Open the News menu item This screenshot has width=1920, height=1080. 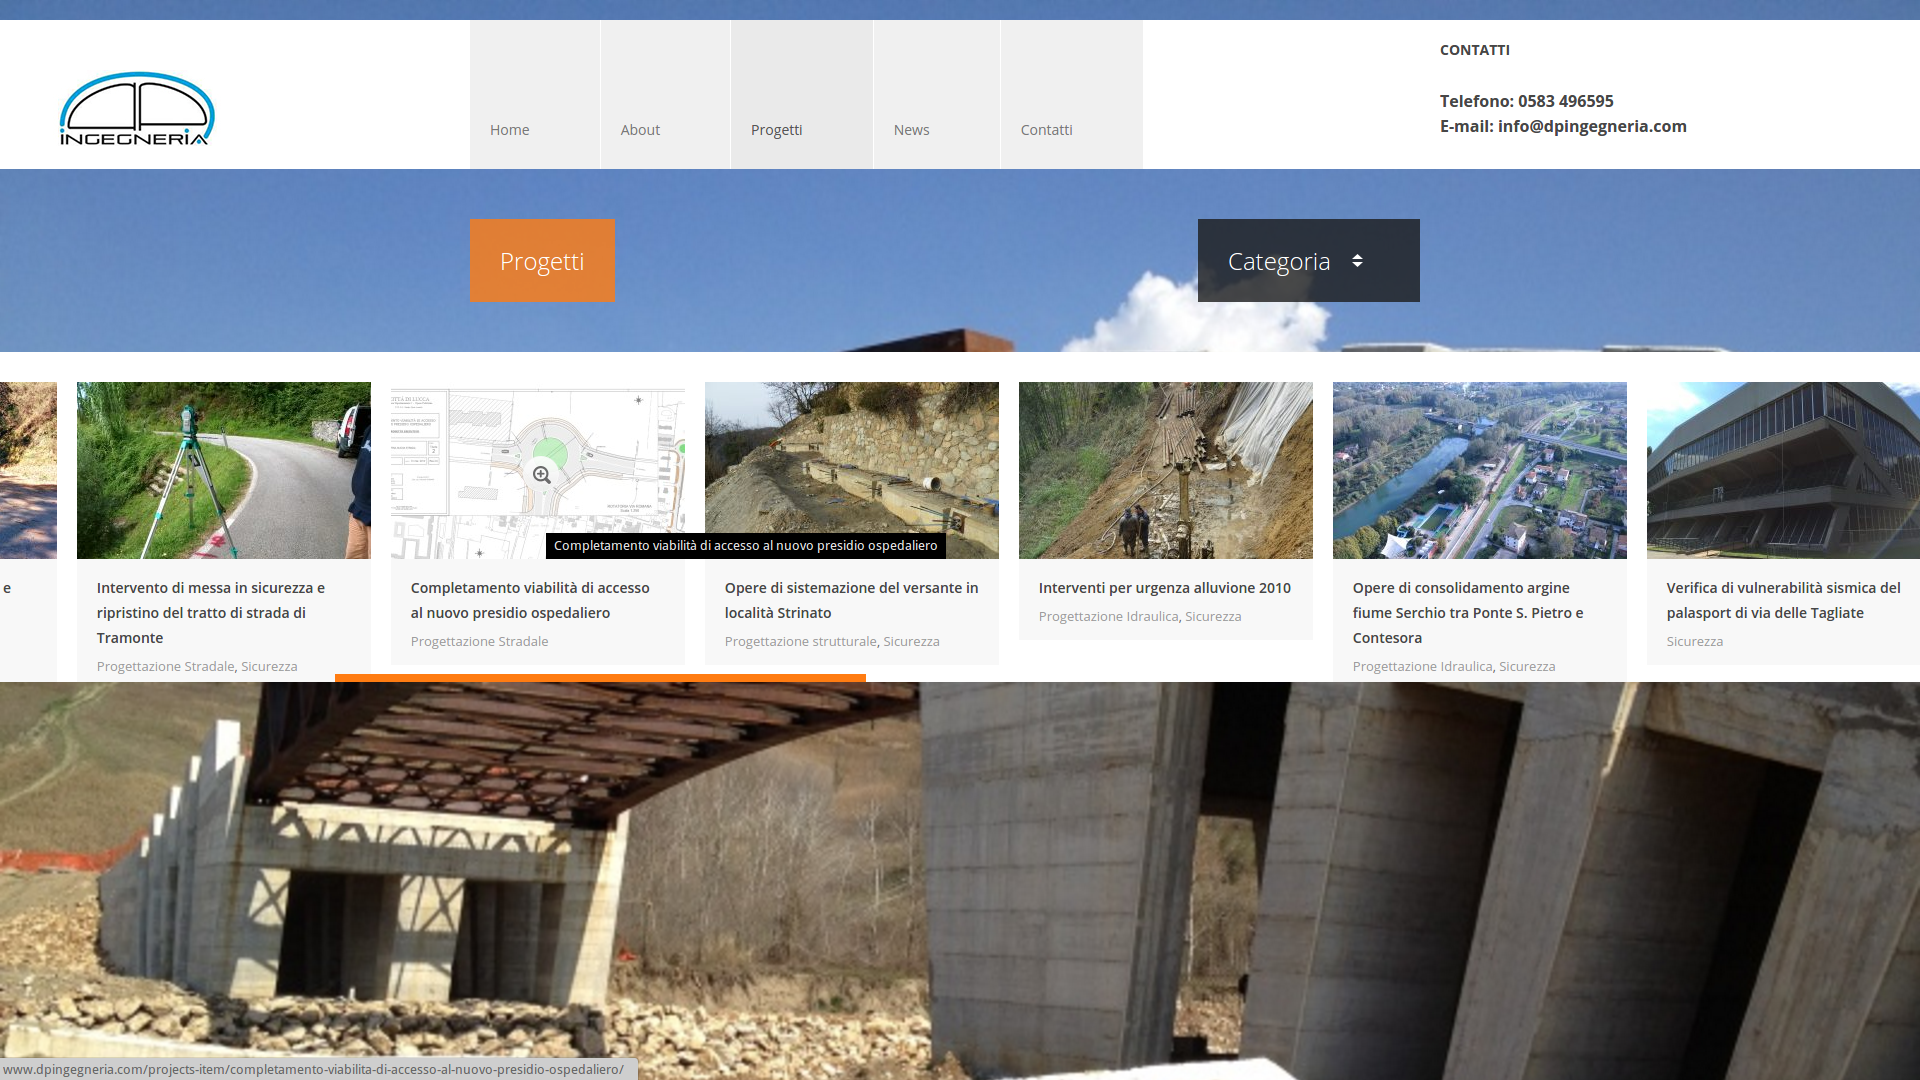(911, 130)
